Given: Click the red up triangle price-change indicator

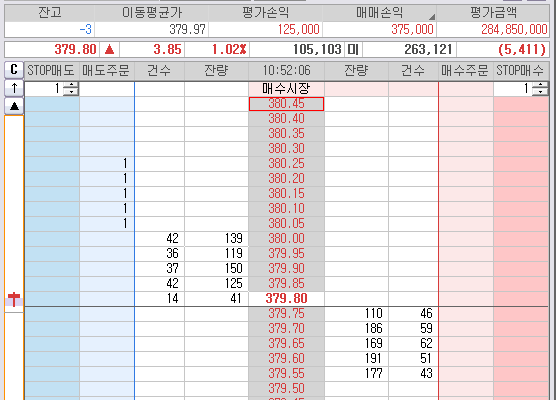Looking at the screenshot, I should [x=110, y=49].
